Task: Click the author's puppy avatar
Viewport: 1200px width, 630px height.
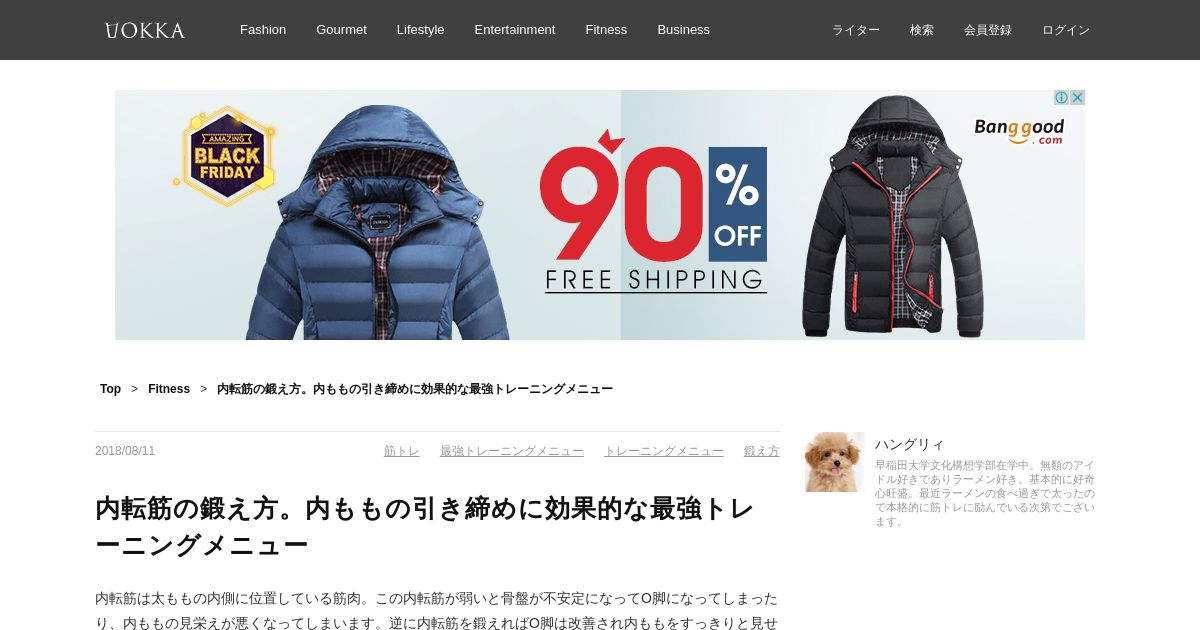Action: point(835,462)
